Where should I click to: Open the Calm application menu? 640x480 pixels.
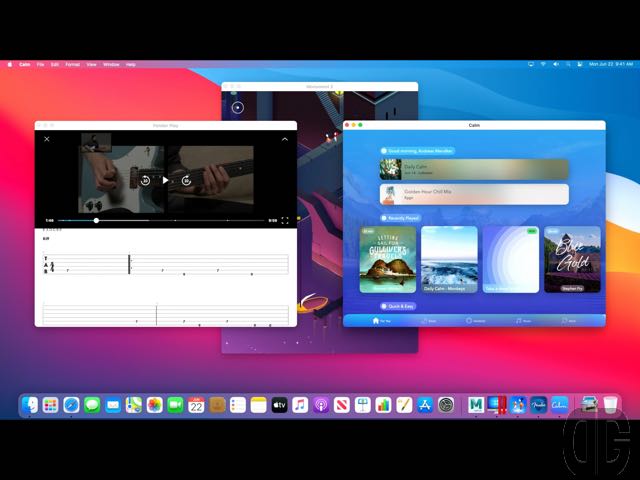click(24, 64)
